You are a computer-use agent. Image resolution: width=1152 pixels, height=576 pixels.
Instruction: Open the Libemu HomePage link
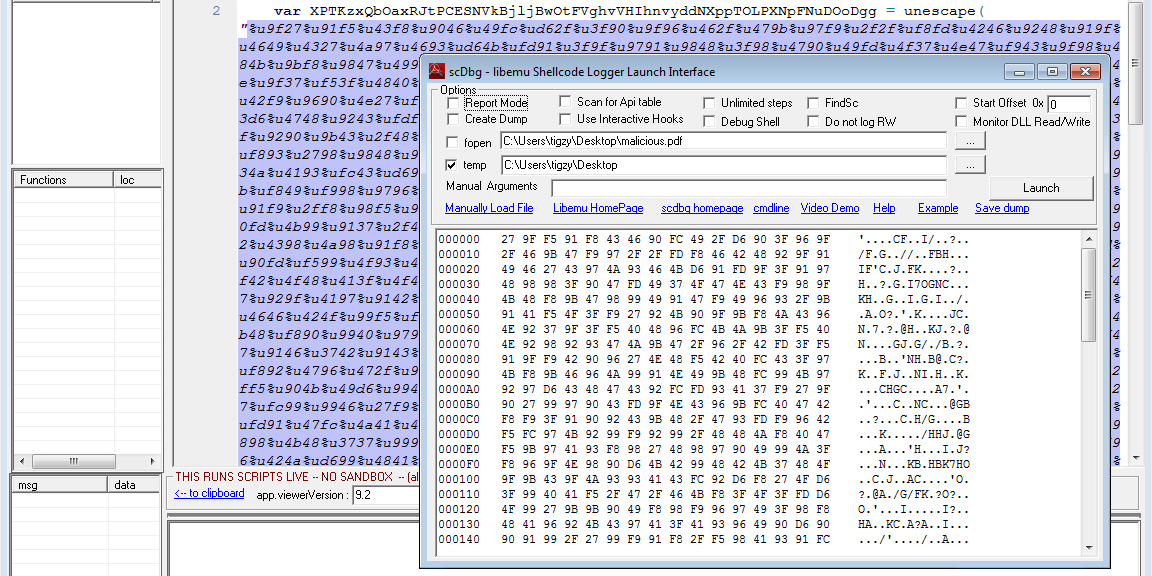click(x=598, y=209)
